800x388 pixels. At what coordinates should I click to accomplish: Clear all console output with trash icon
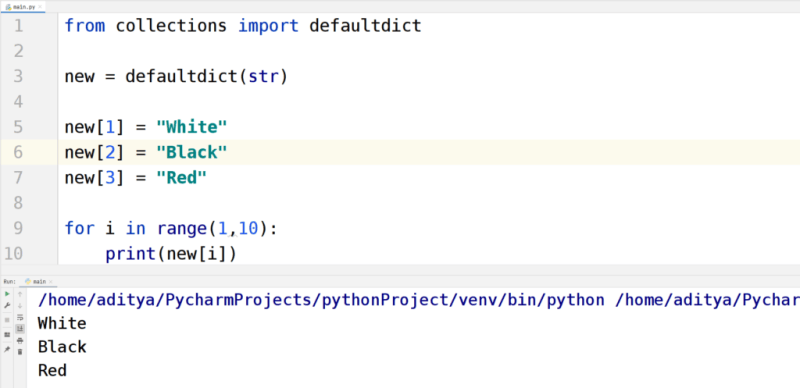[20, 352]
